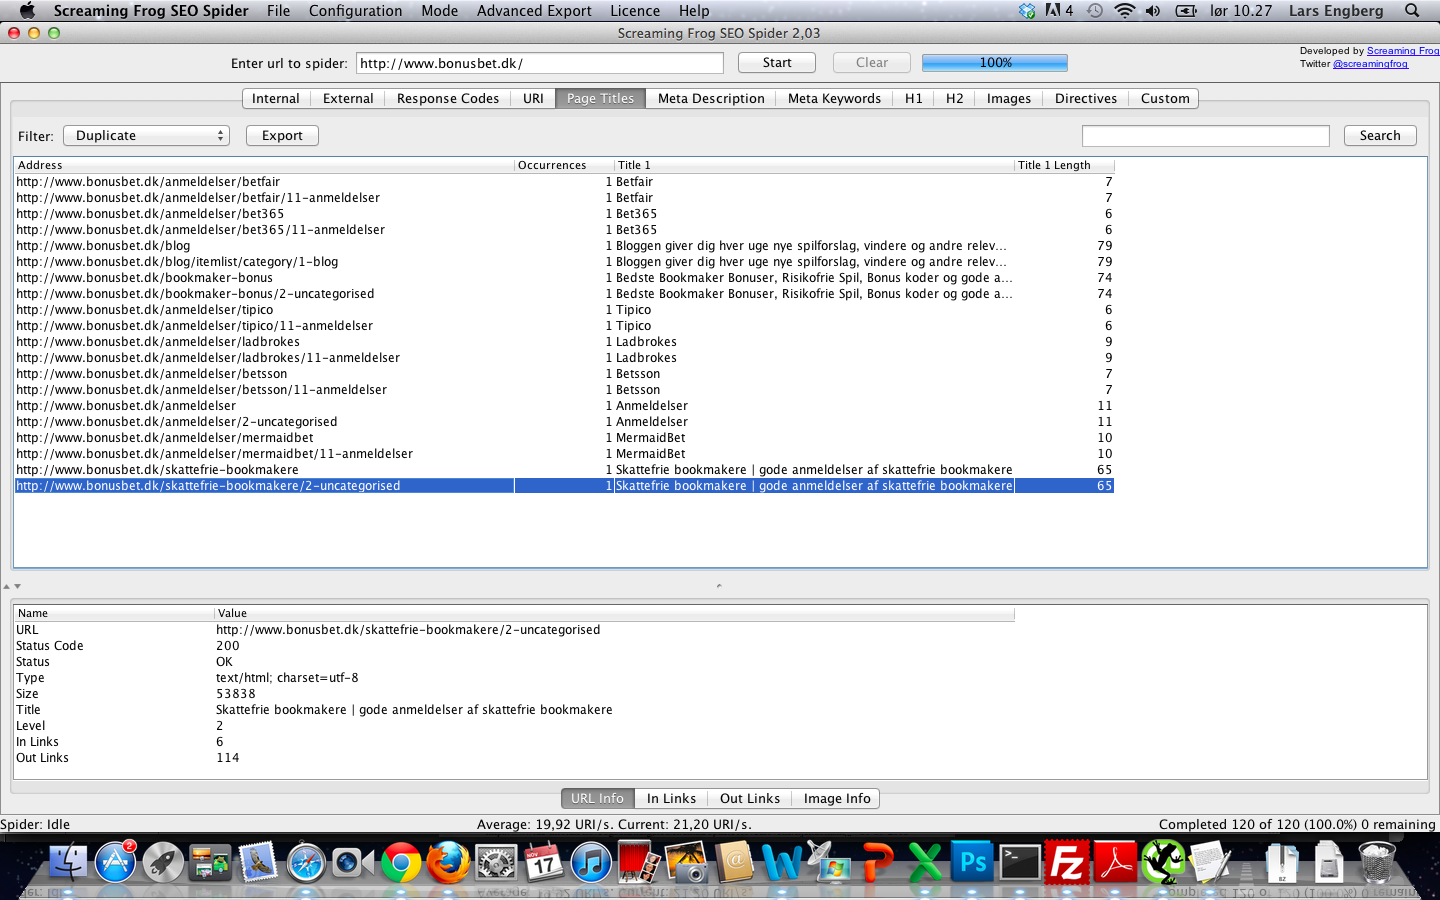Launch FileZilla from the dock
Viewport: 1440px width, 900px height.
click(x=1067, y=861)
